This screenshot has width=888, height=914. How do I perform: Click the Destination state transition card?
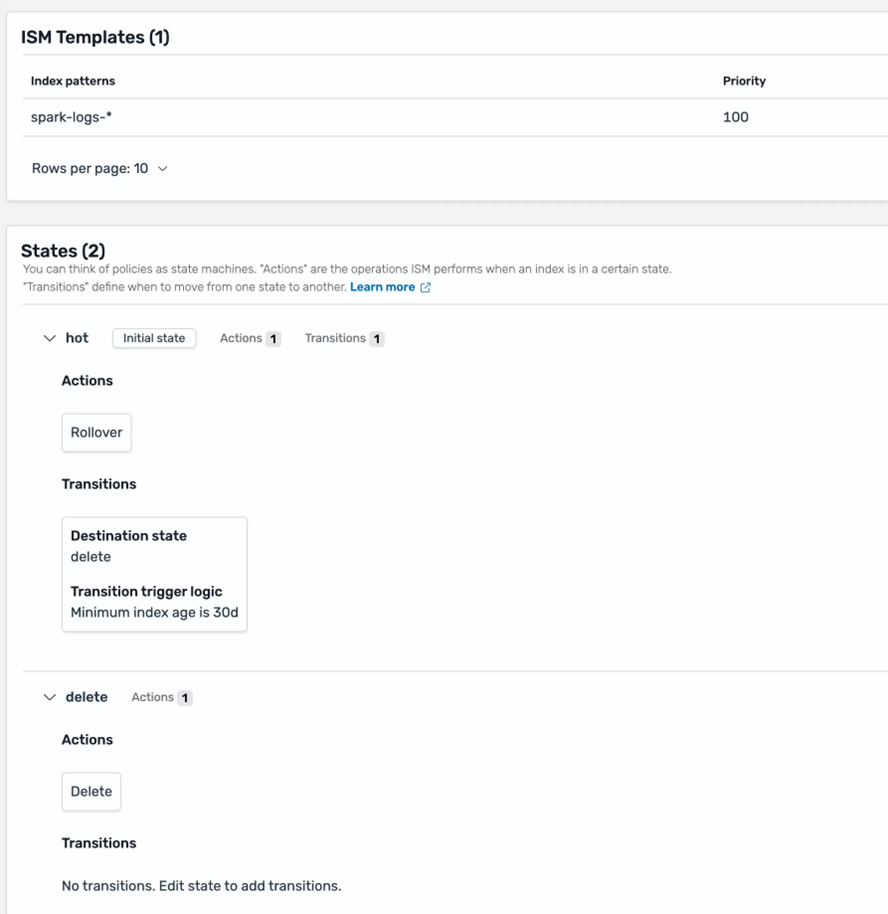click(x=154, y=574)
